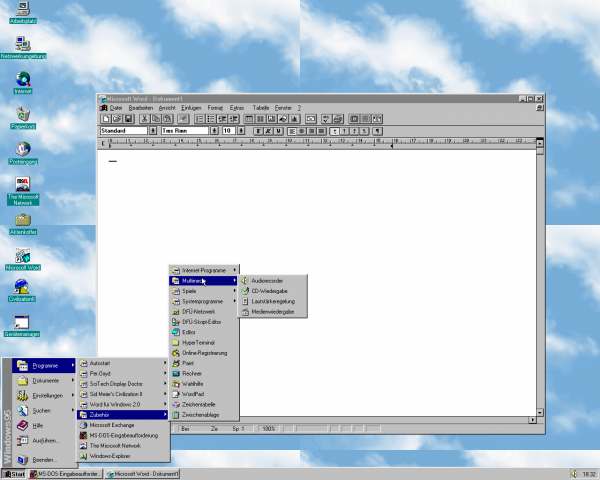Click the text columns toolbar icon
This screenshot has width=600, height=480.
(260, 119)
